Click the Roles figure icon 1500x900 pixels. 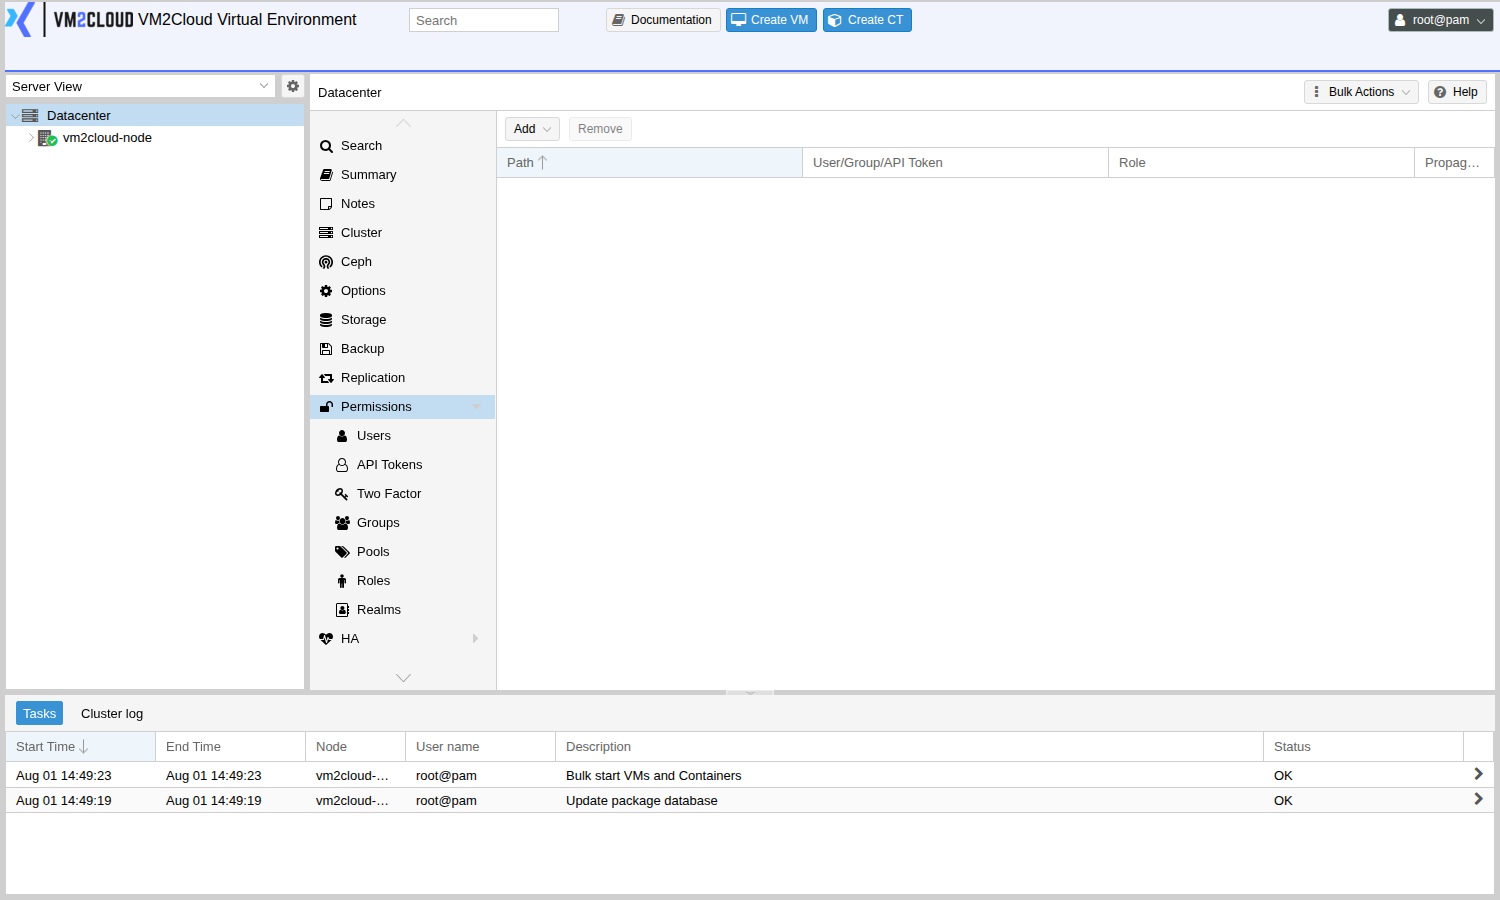click(342, 581)
